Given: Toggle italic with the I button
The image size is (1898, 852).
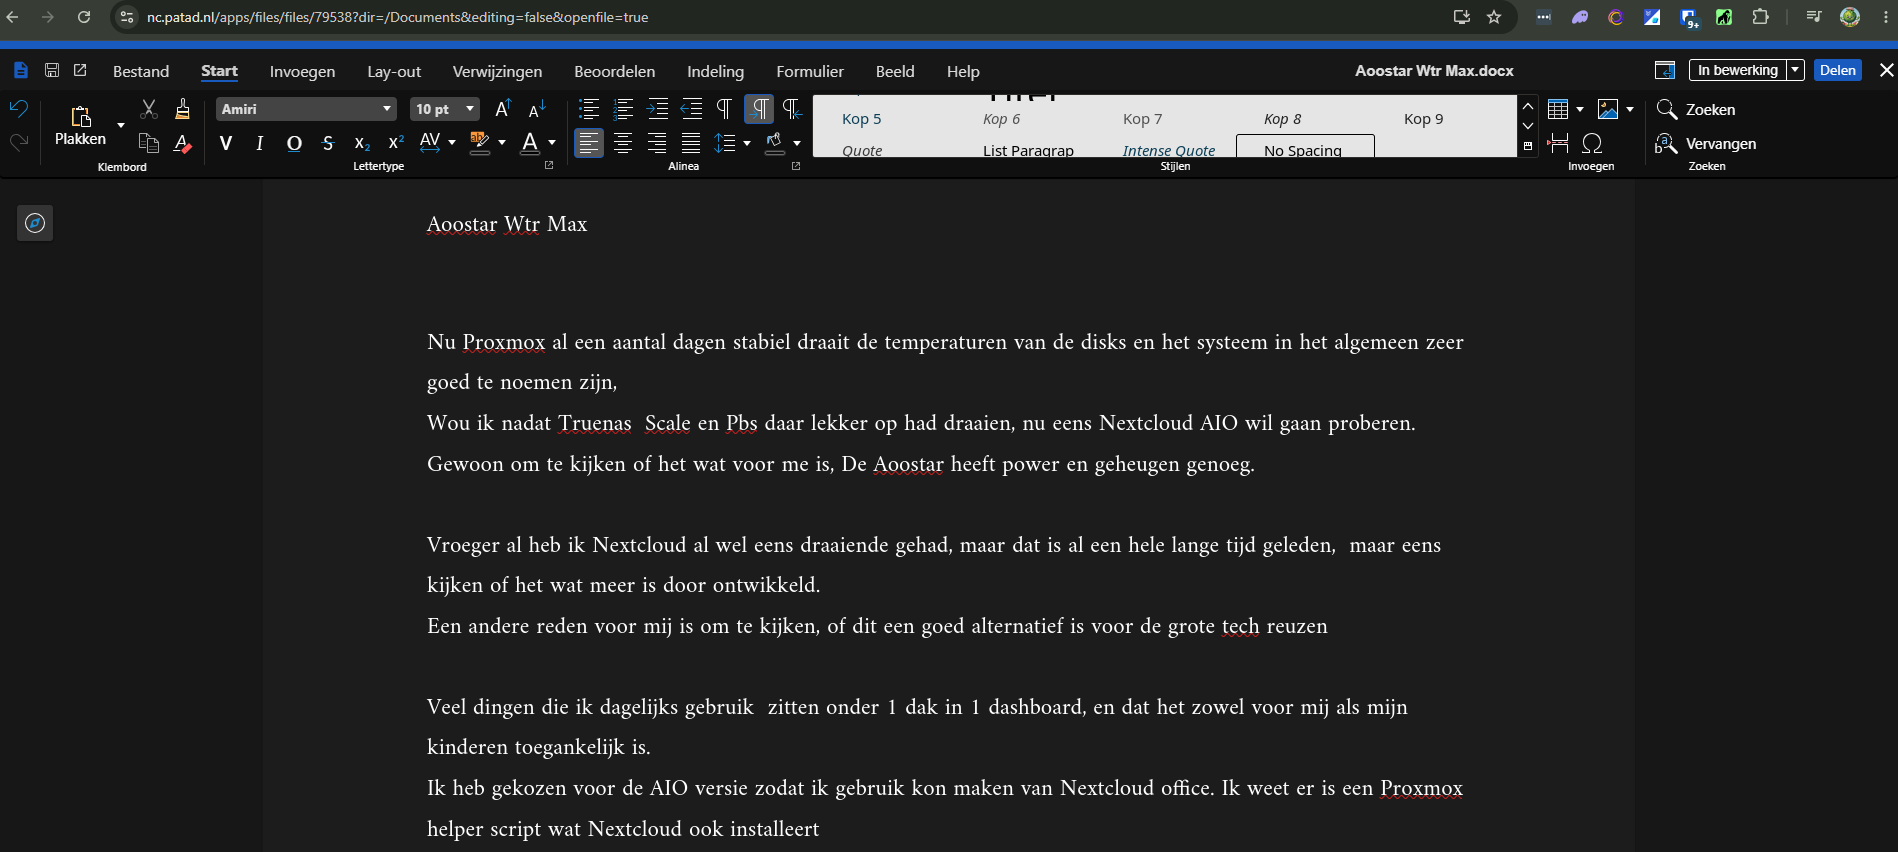Looking at the screenshot, I should (260, 143).
